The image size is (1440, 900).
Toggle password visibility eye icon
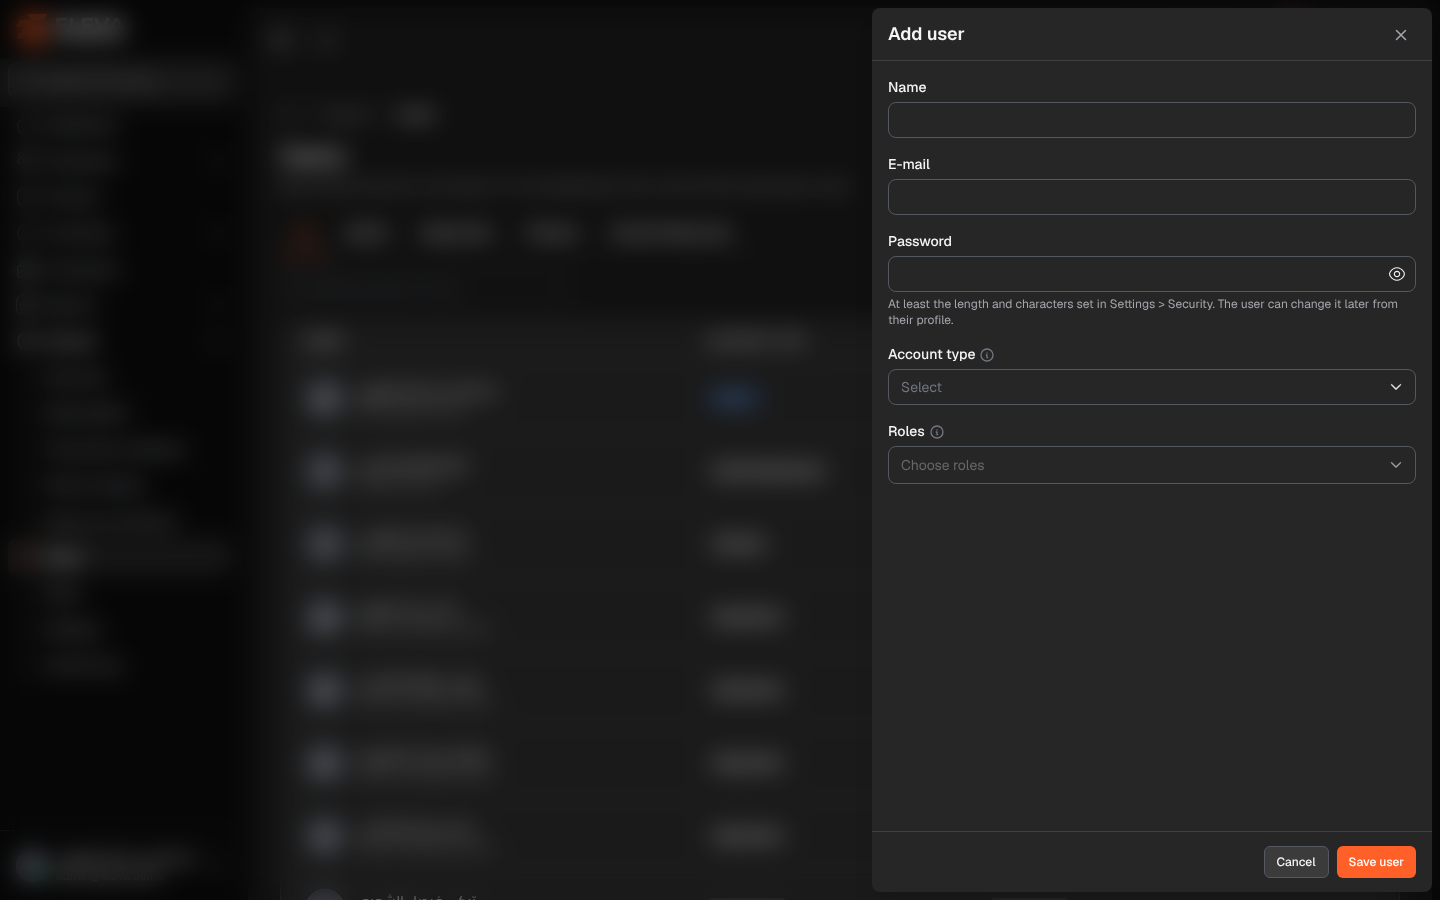(1397, 274)
